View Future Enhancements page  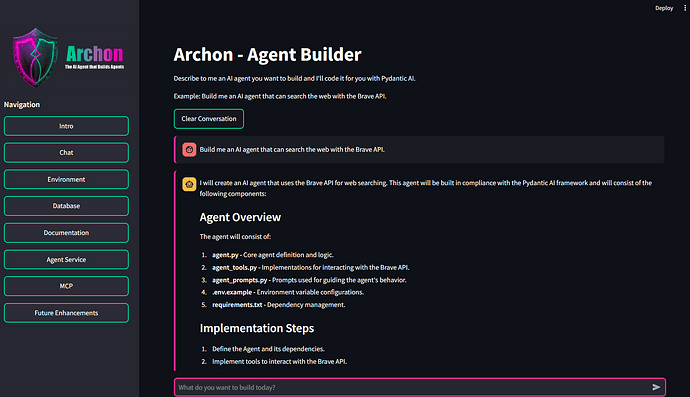tap(66, 313)
